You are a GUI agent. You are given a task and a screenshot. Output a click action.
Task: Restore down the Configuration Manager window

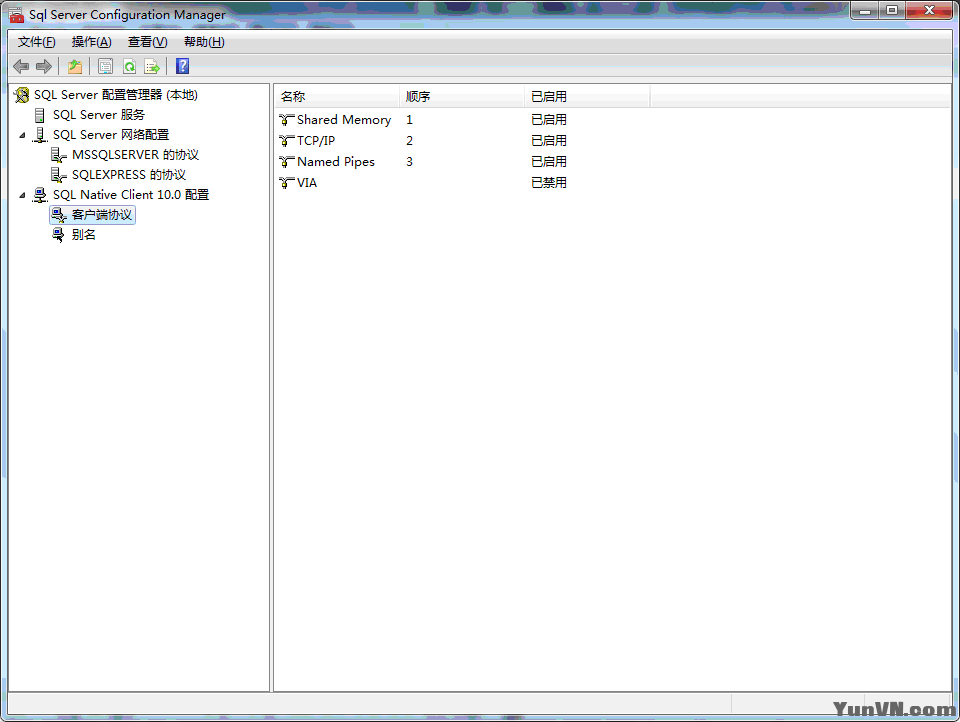(892, 10)
